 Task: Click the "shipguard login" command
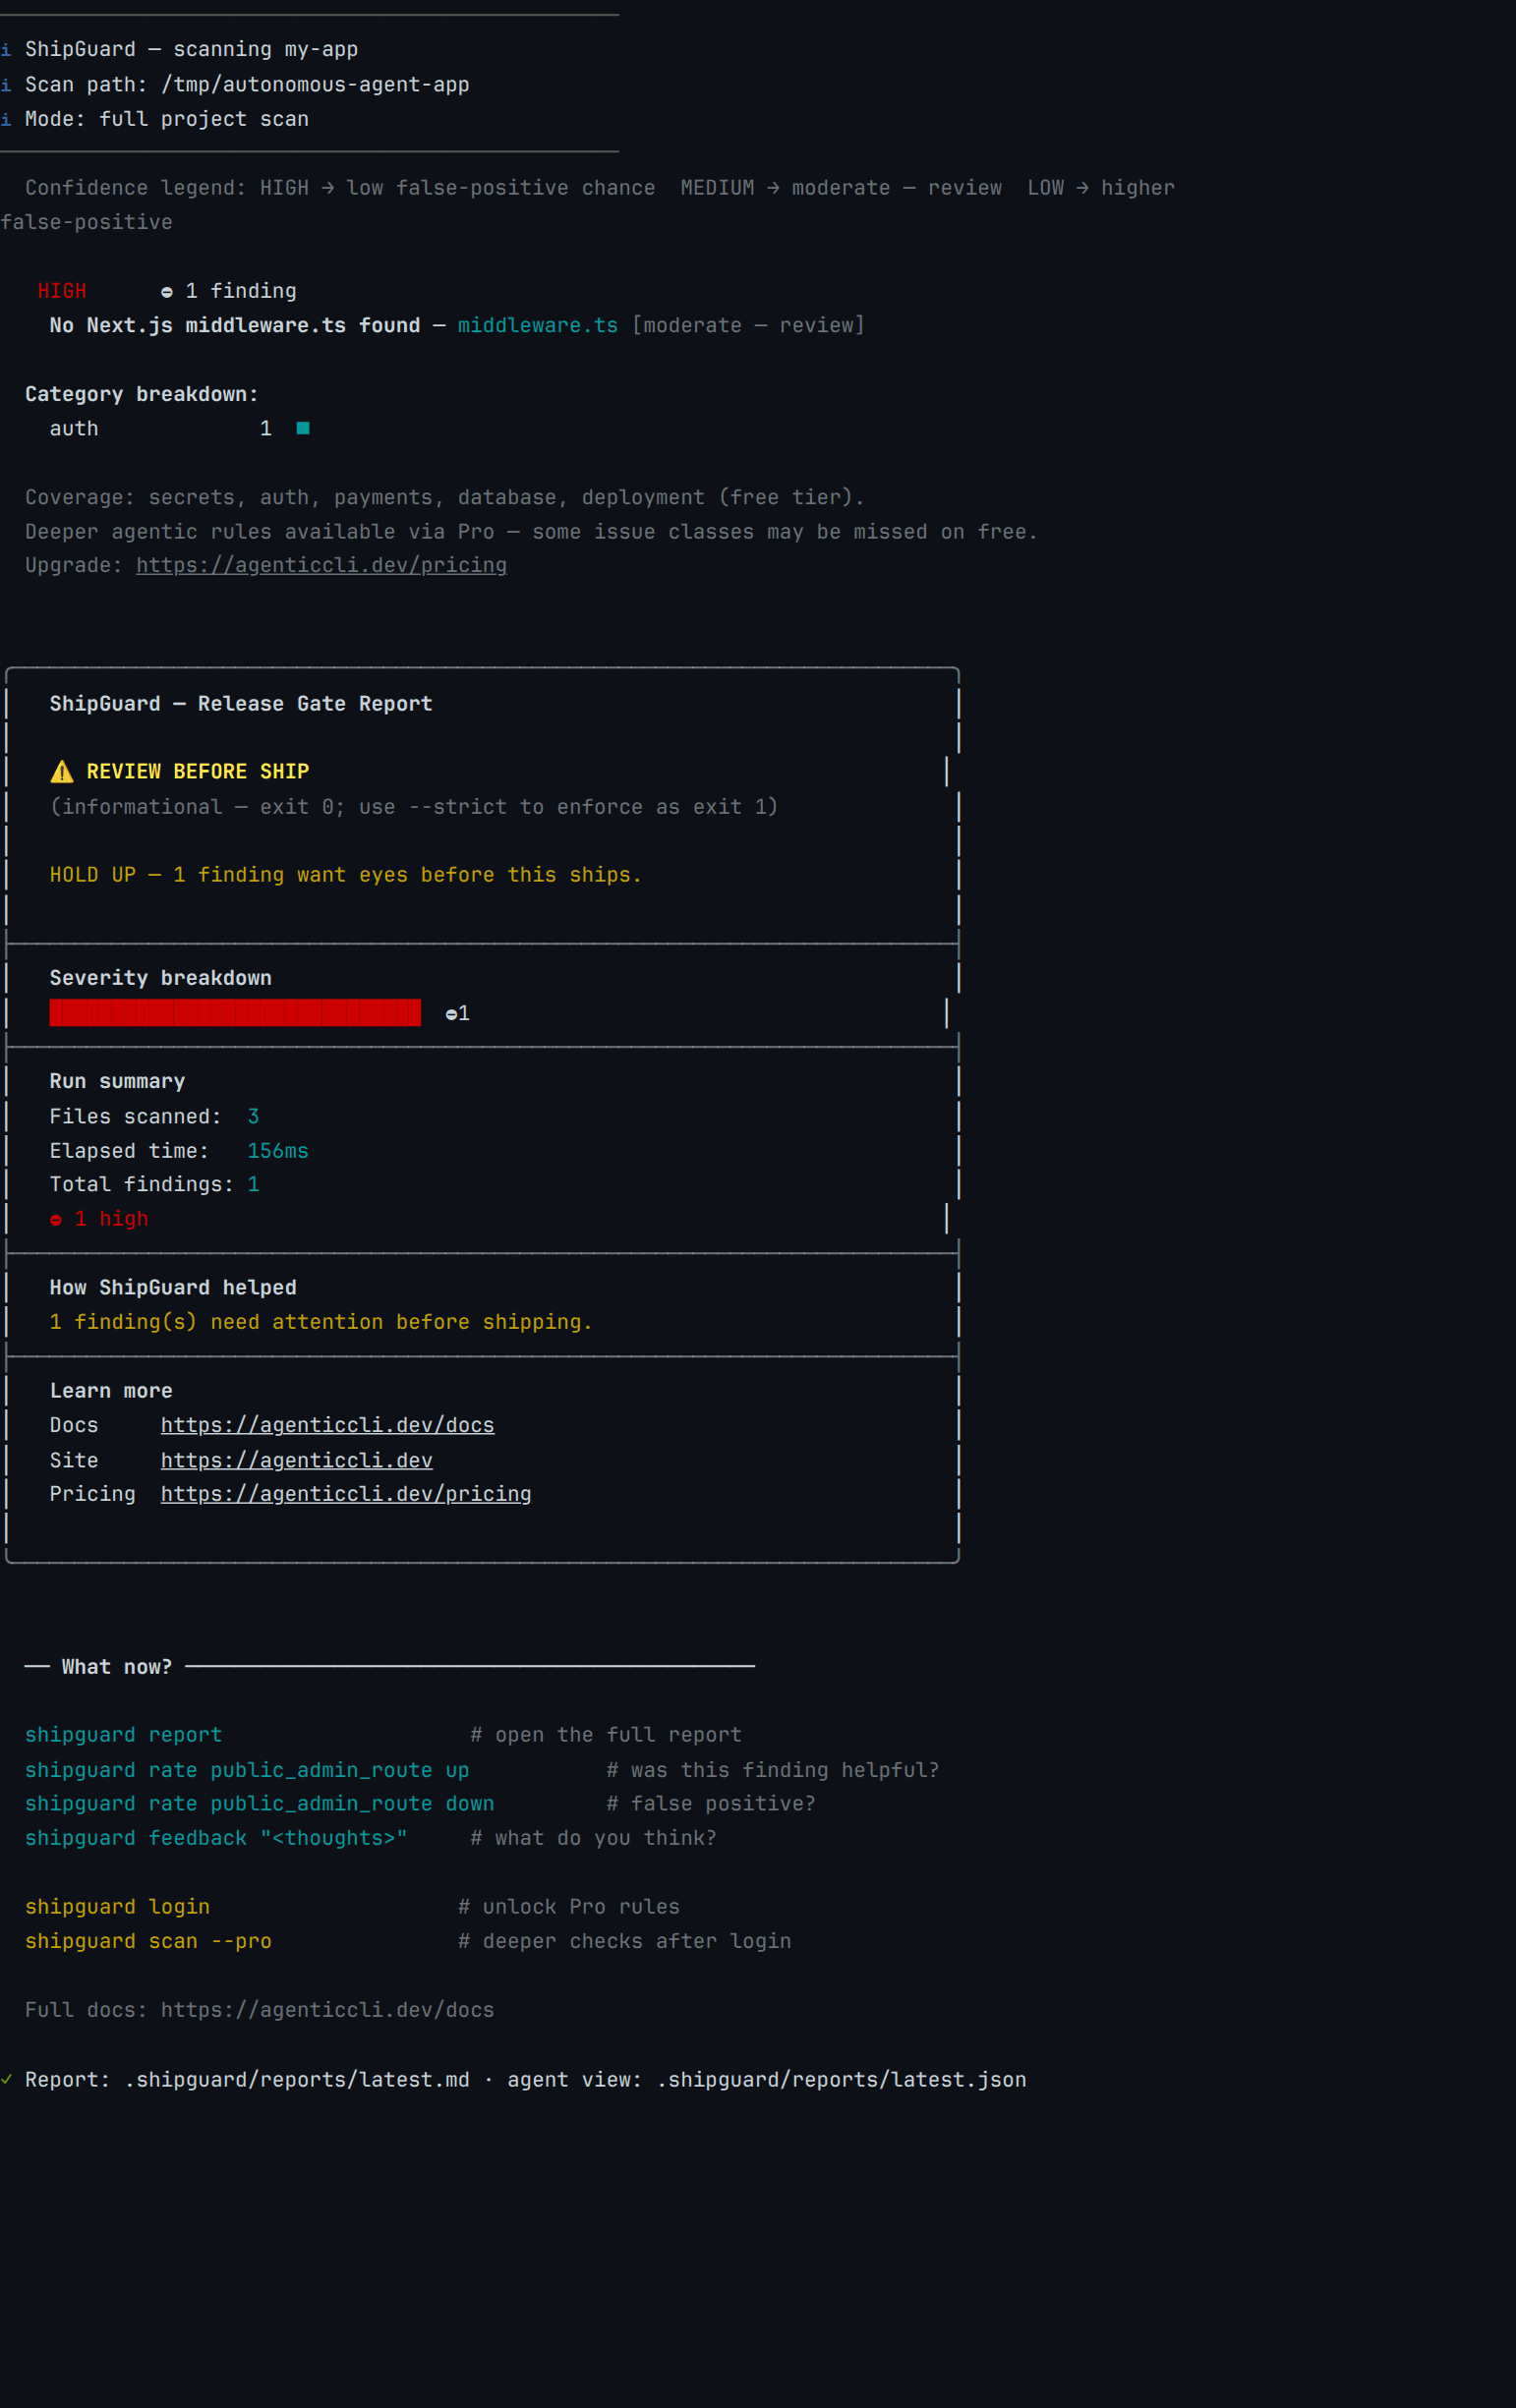pos(117,1907)
